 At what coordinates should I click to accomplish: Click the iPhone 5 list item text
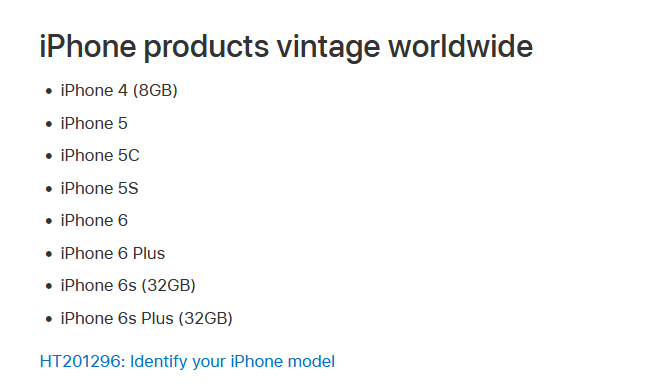pos(94,123)
